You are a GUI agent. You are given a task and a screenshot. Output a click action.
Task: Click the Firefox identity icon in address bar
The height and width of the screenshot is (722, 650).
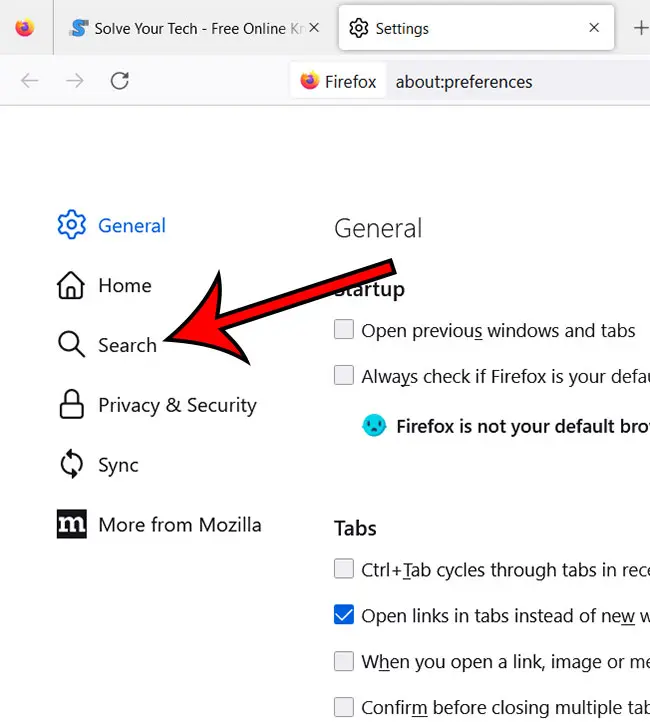tap(309, 81)
